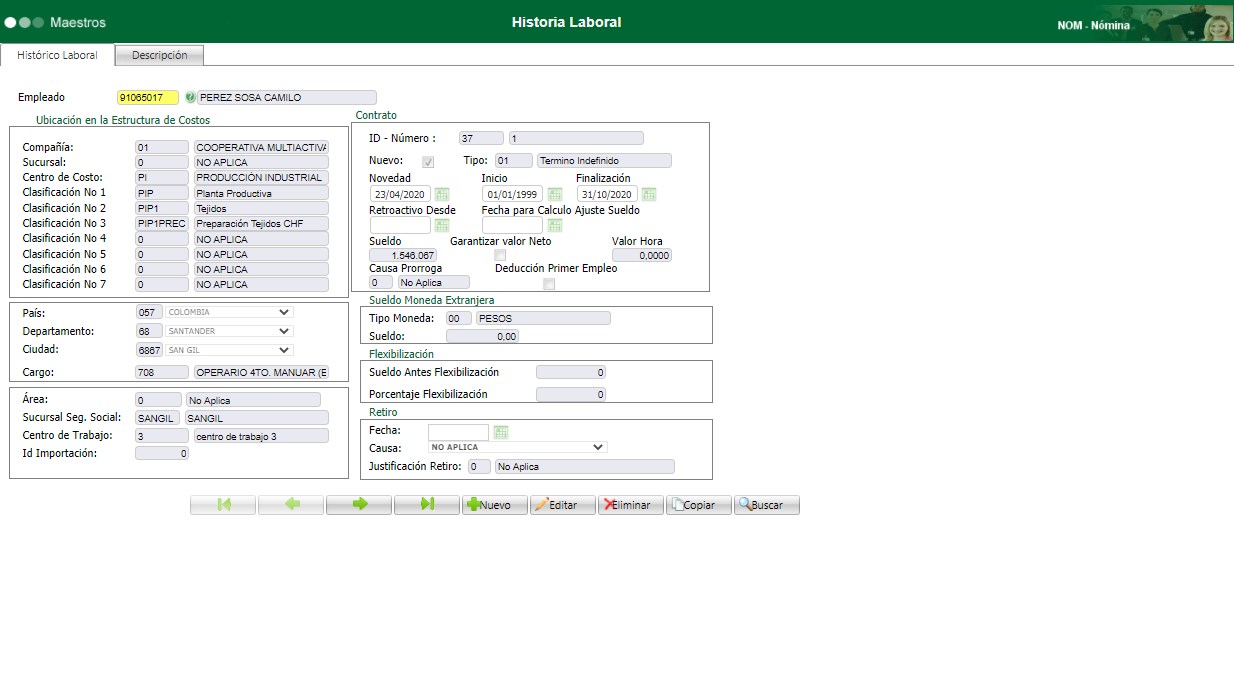Toggle the Nuevo contract checkbox
This screenshot has height=698, width=1234.
tap(428, 162)
